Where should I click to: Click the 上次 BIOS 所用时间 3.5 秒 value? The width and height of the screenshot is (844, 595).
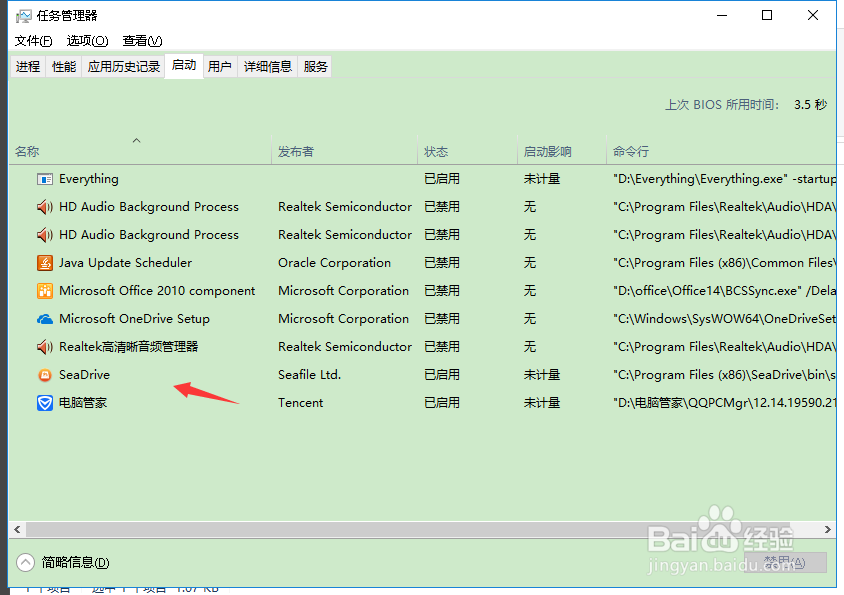pyautogui.click(x=810, y=104)
